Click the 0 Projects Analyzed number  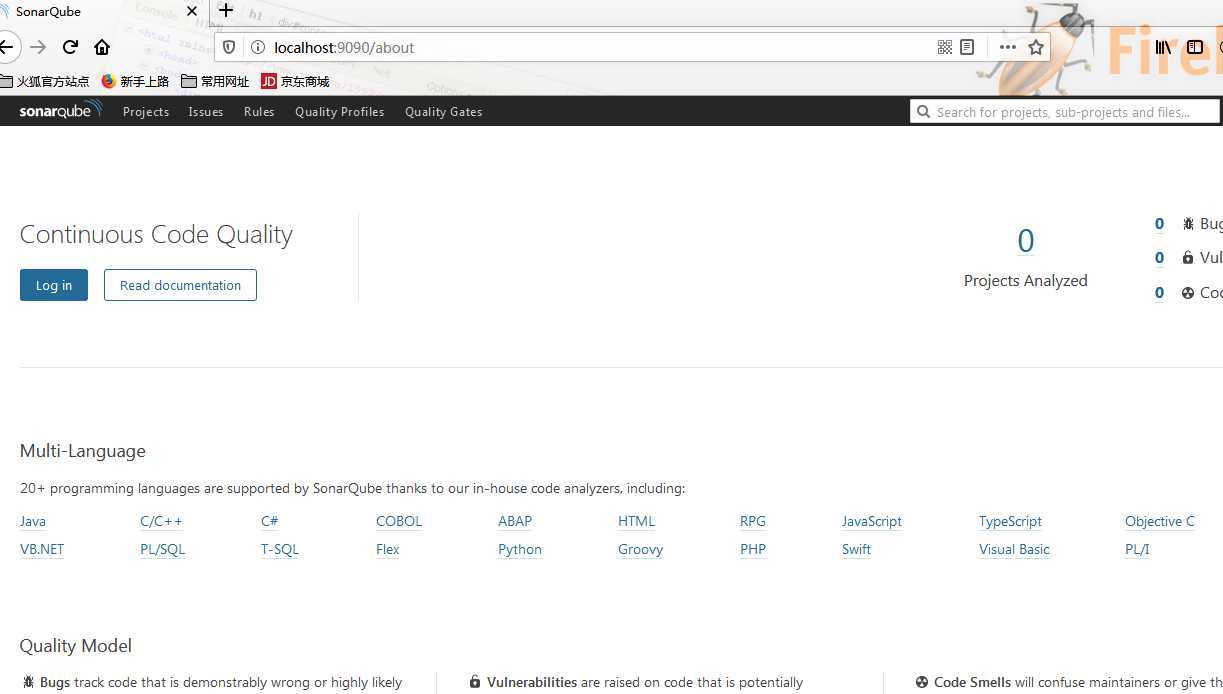1025,241
